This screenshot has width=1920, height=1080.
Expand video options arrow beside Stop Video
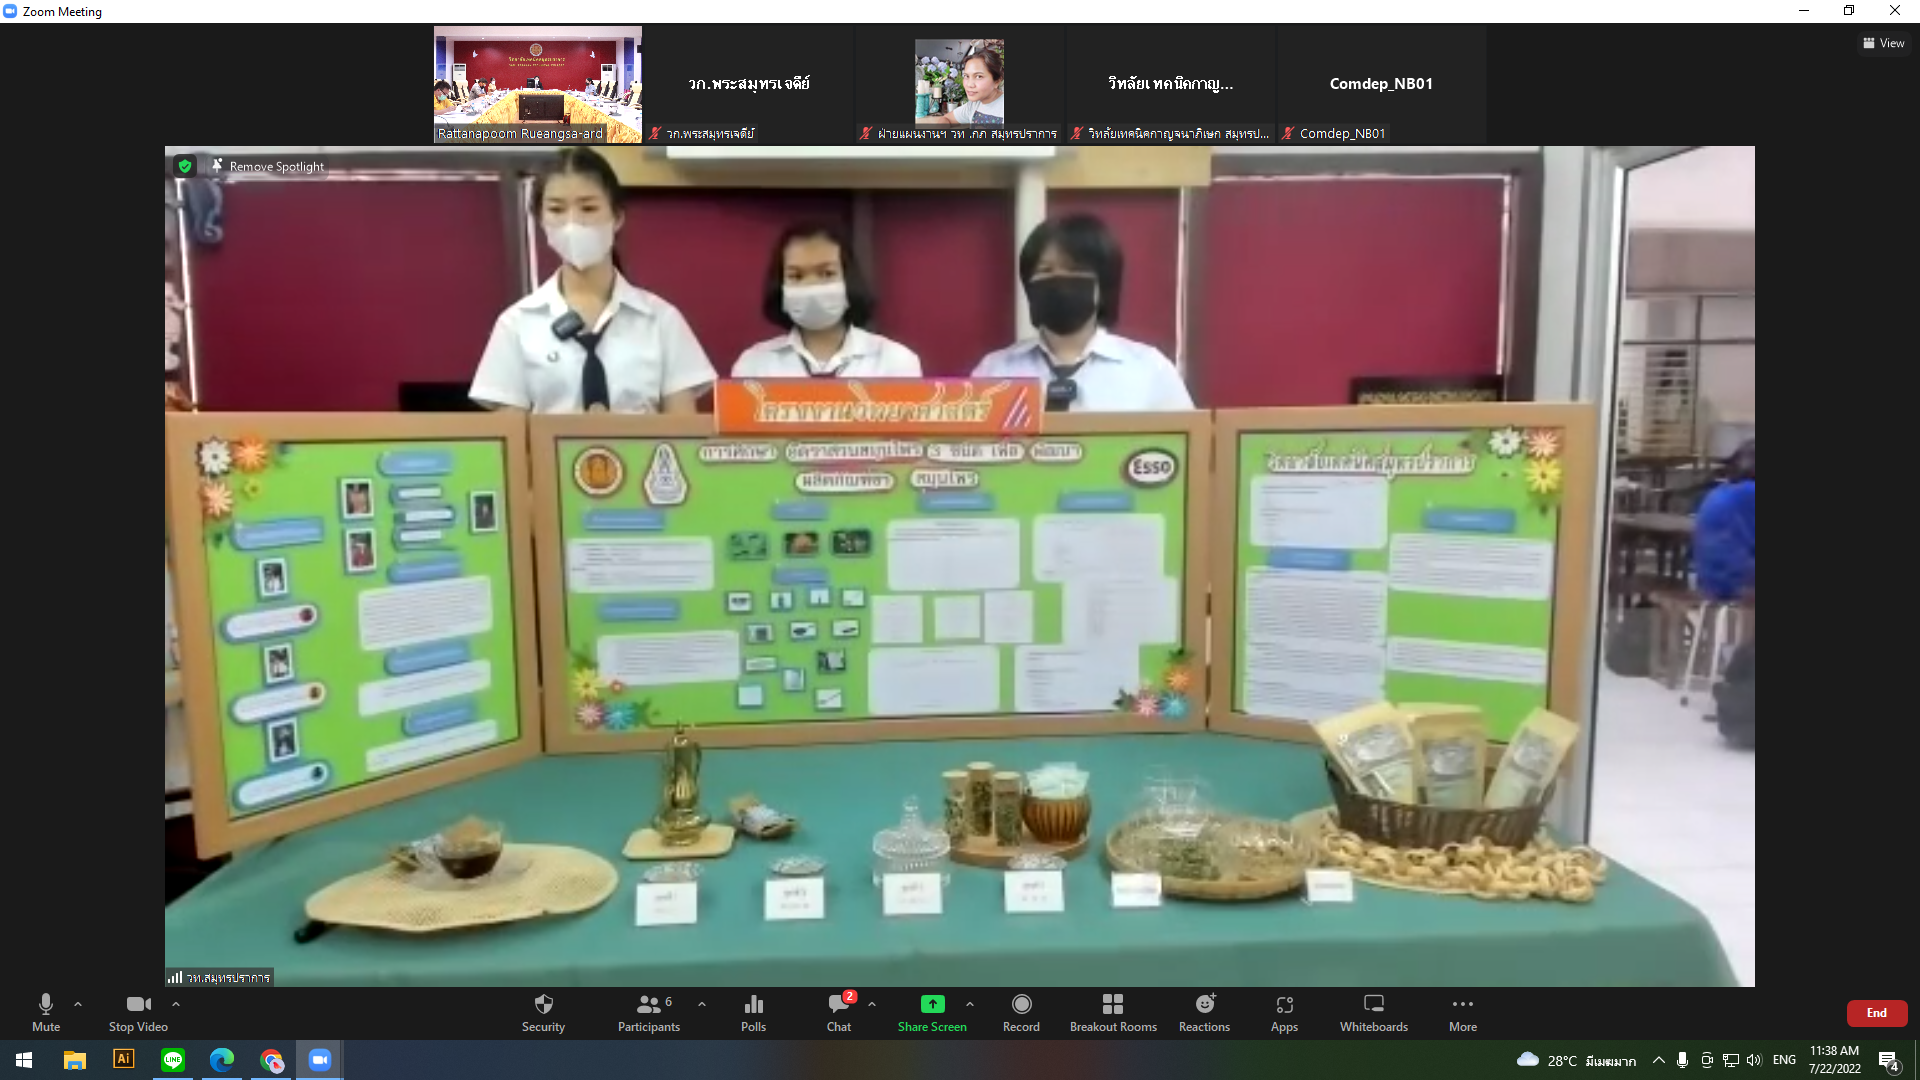pos(176,1004)
